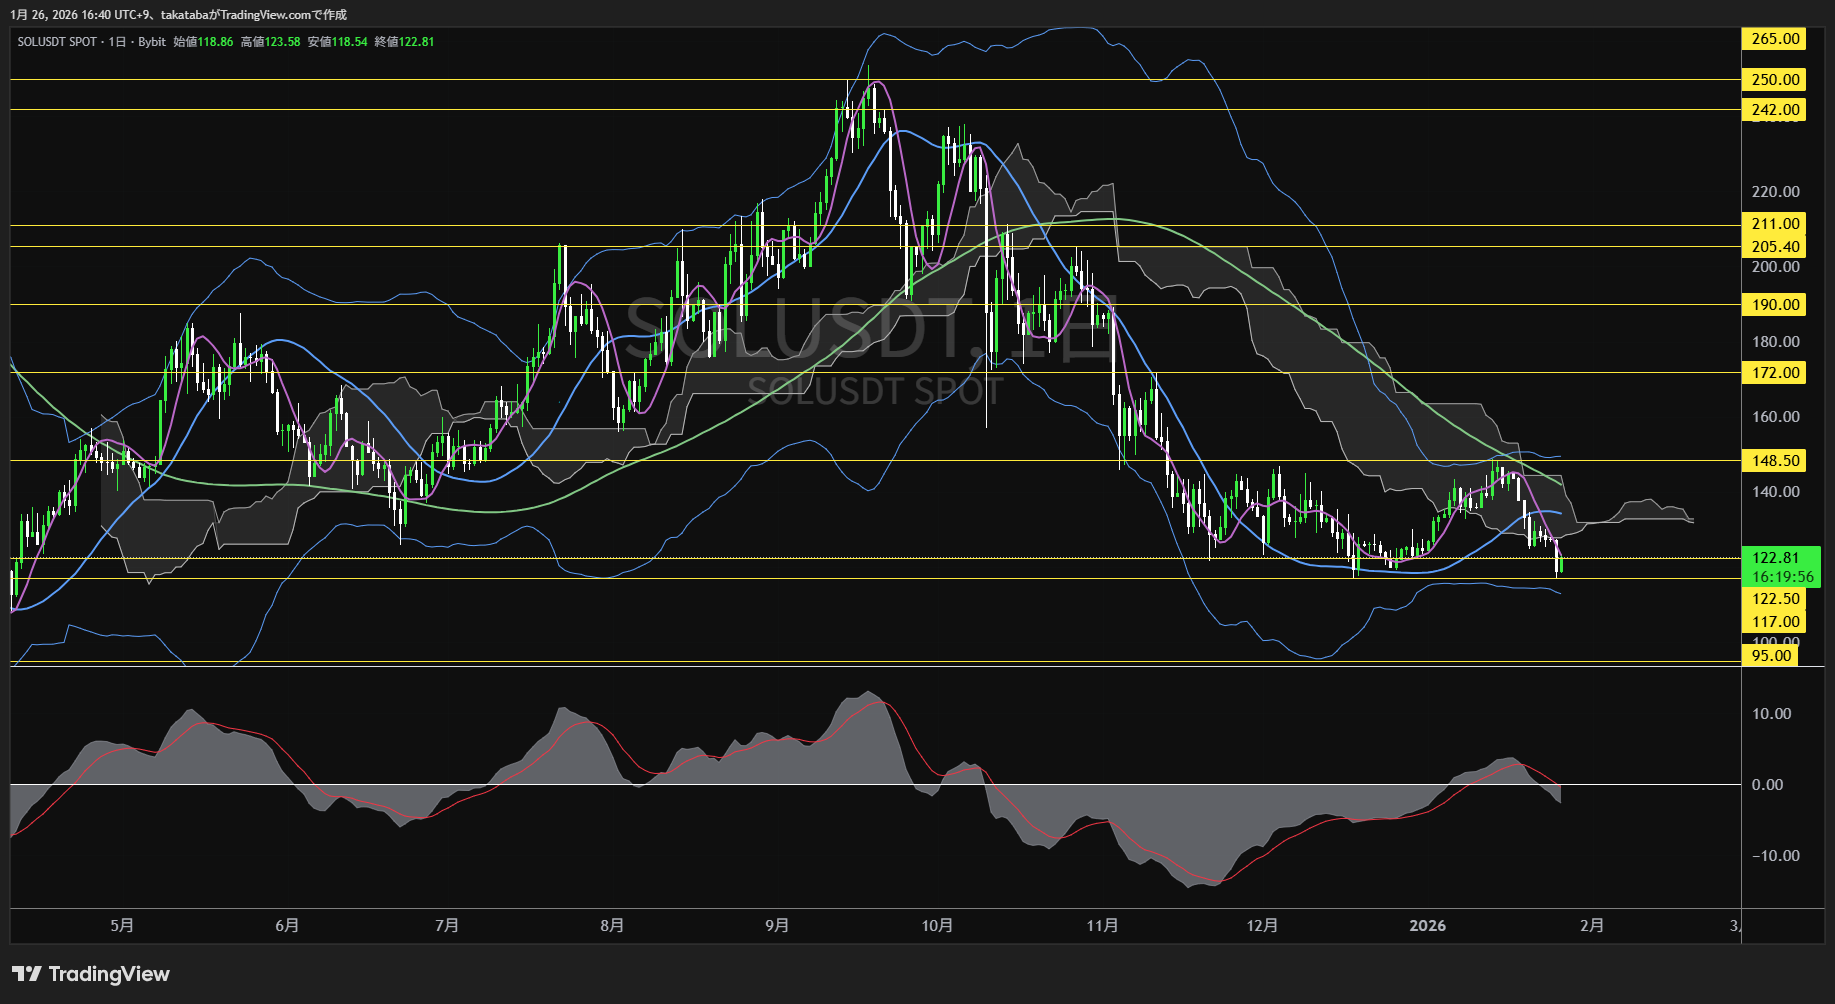The height and width of the screenshot is (1004, 1835).
Task: Click the 242.00 price level label
Action: tap(1775, 110)
